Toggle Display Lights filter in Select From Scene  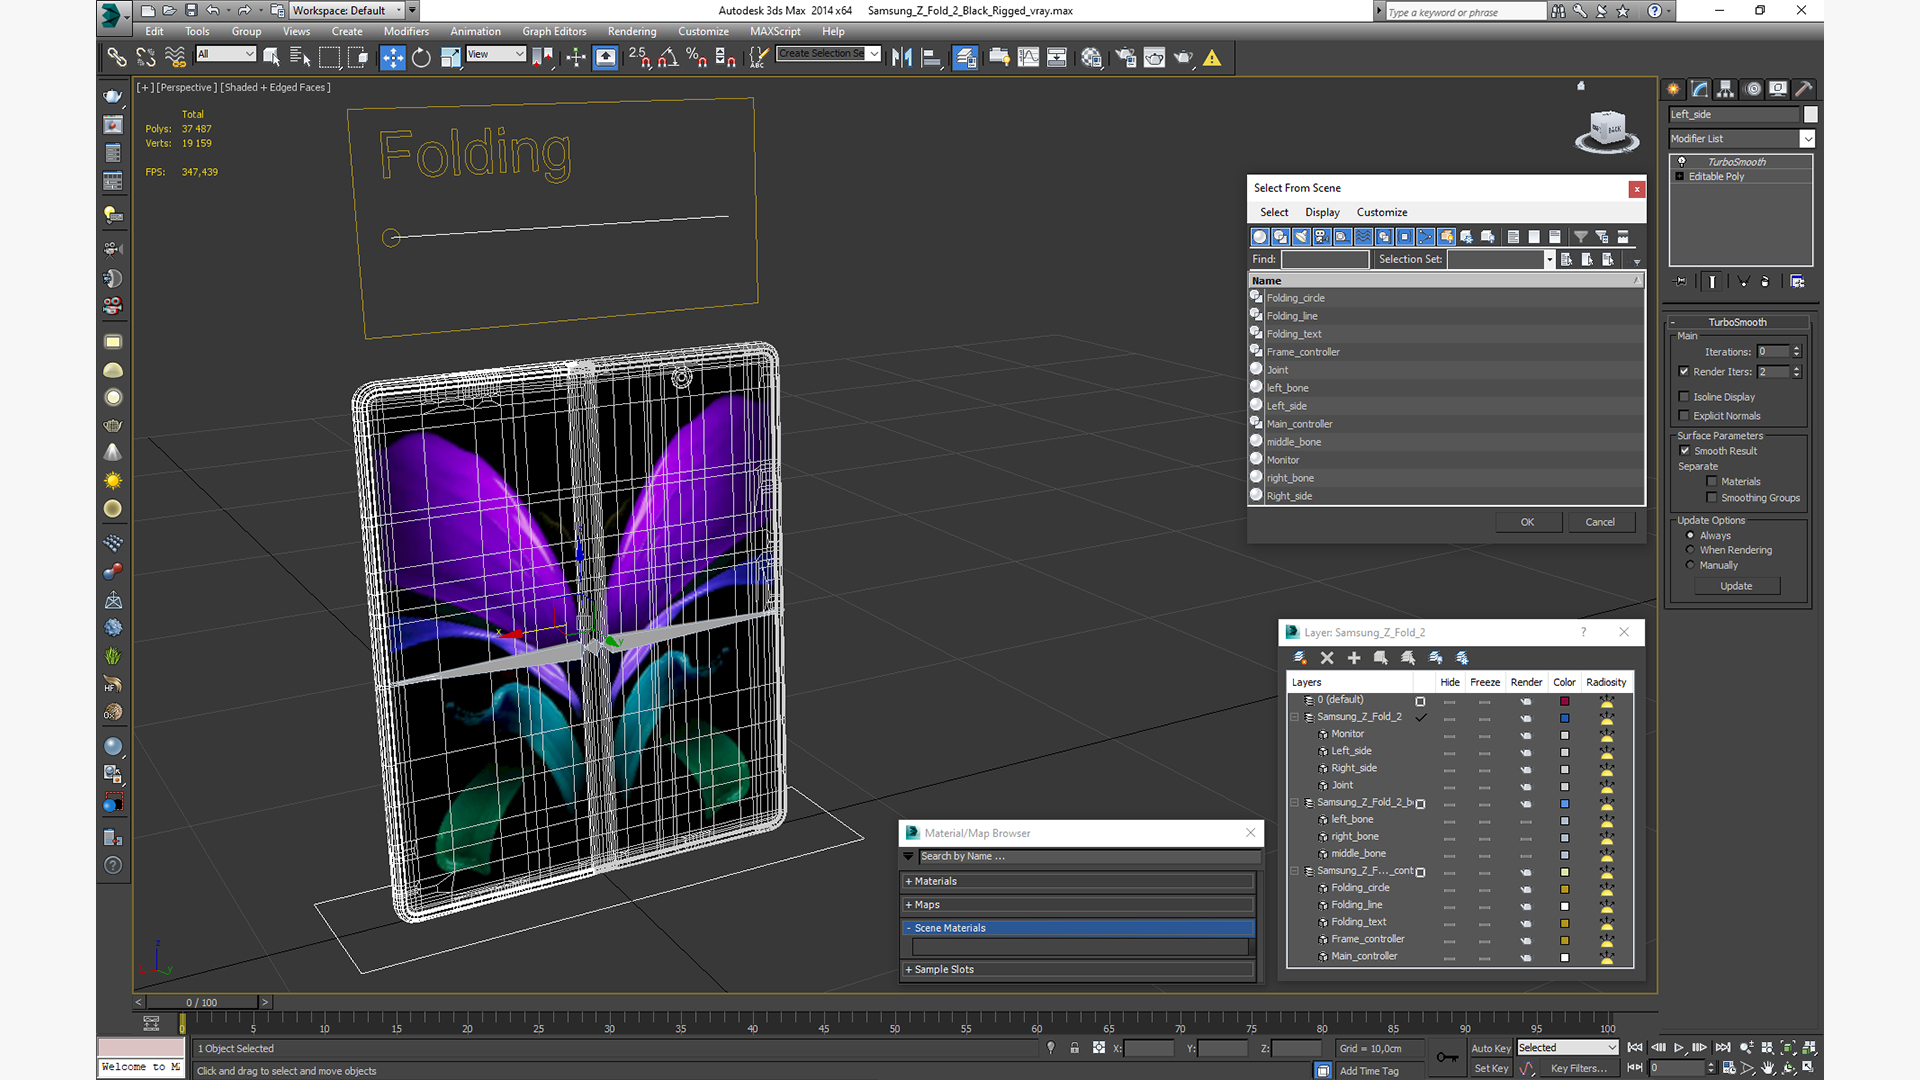point(1301,237)
